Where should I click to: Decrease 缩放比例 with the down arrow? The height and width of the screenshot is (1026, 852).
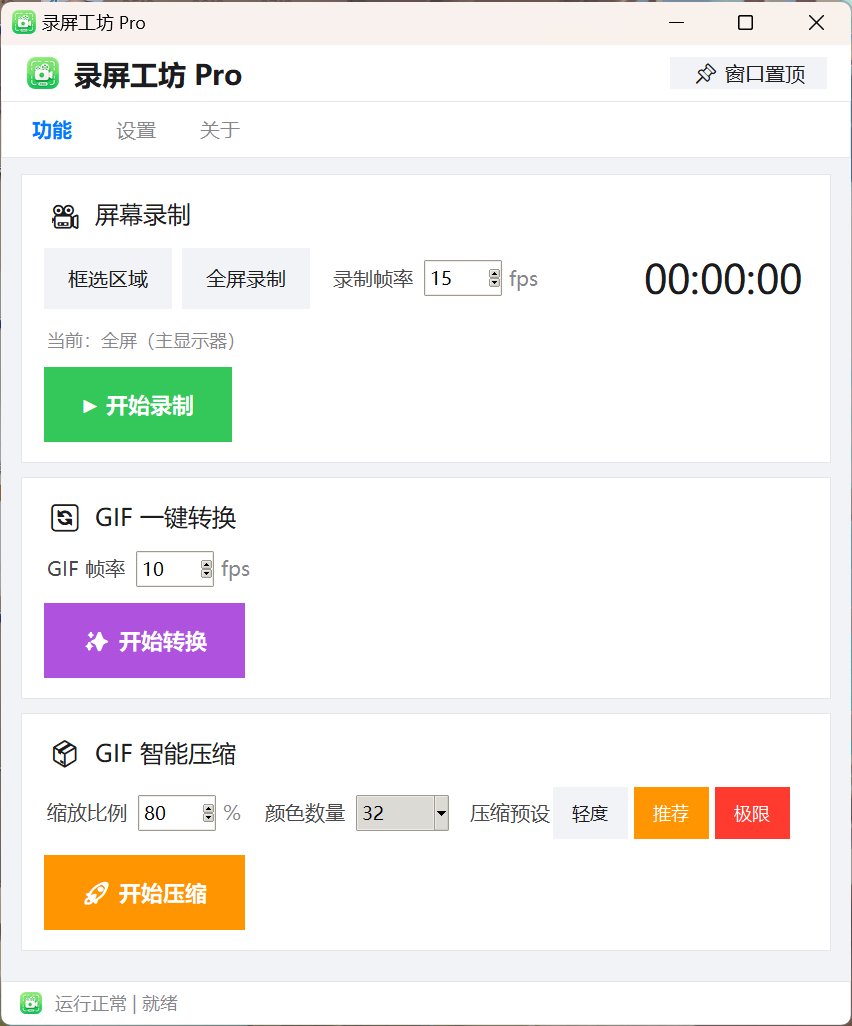pos(209,817)
